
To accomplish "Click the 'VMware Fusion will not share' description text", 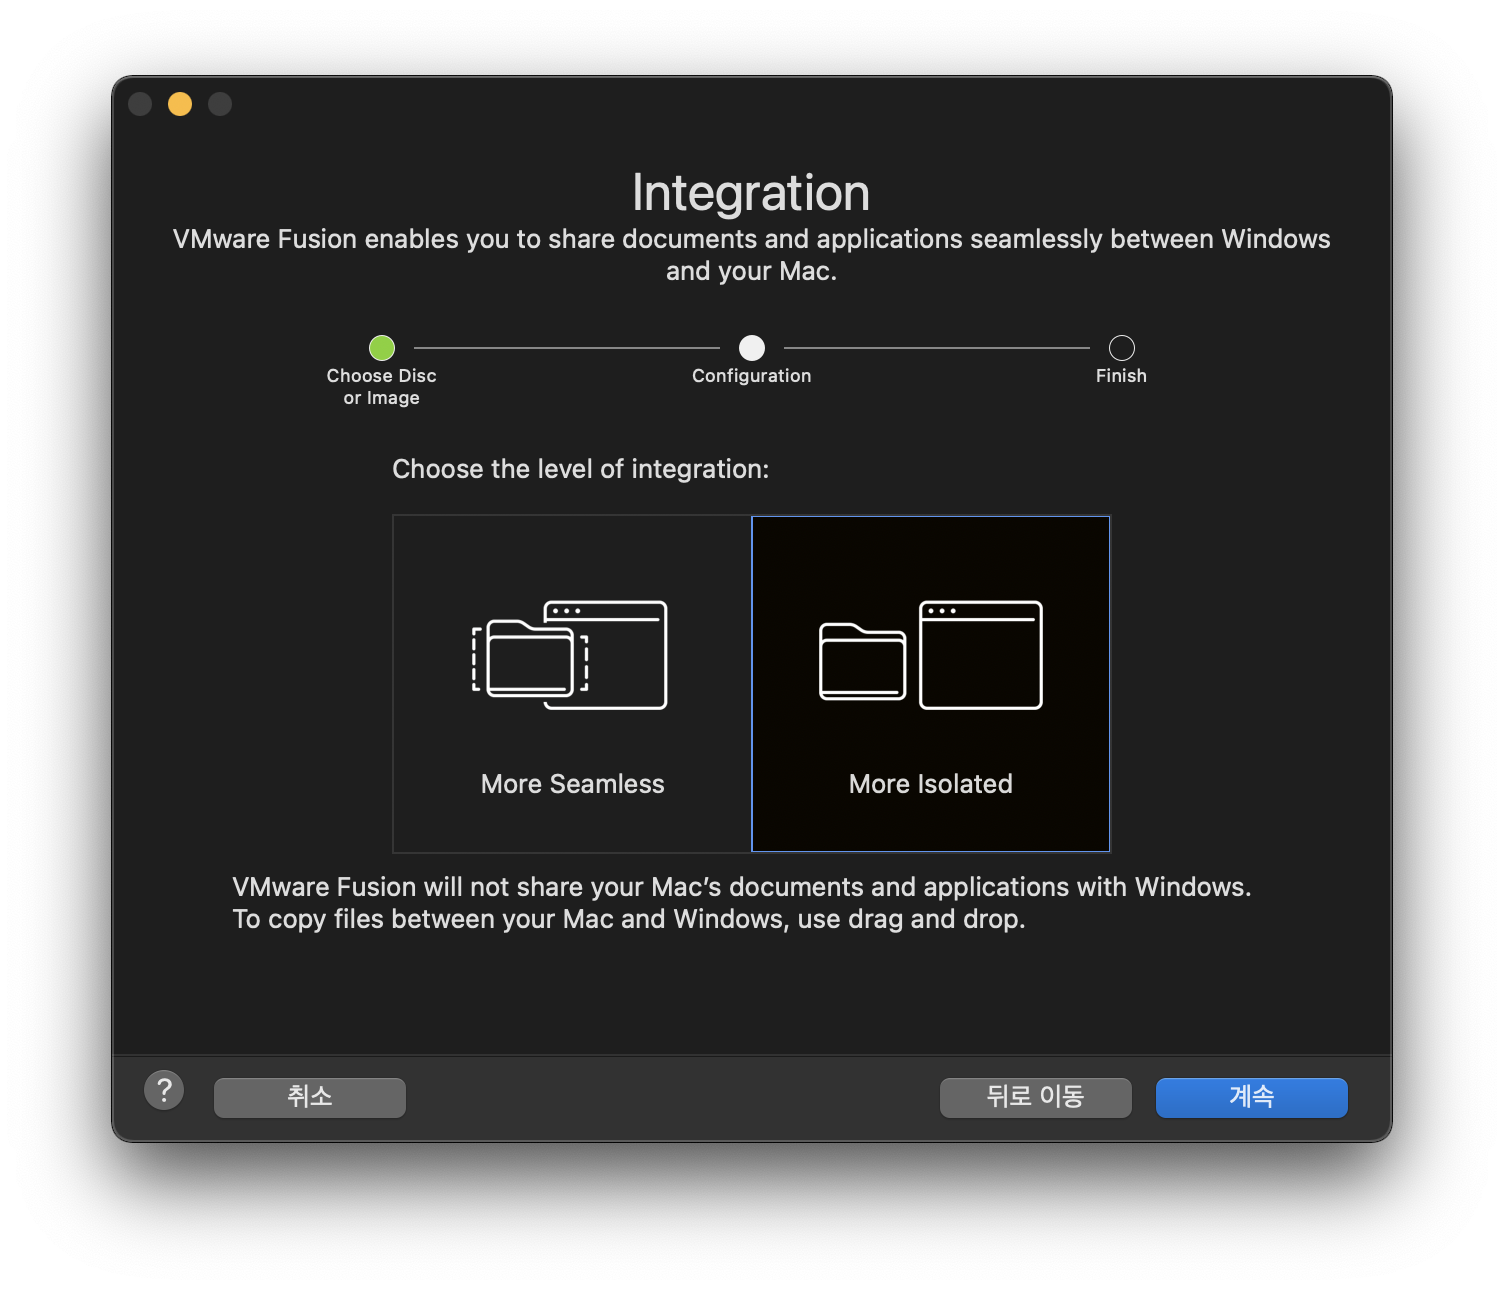I will [742, 903].
